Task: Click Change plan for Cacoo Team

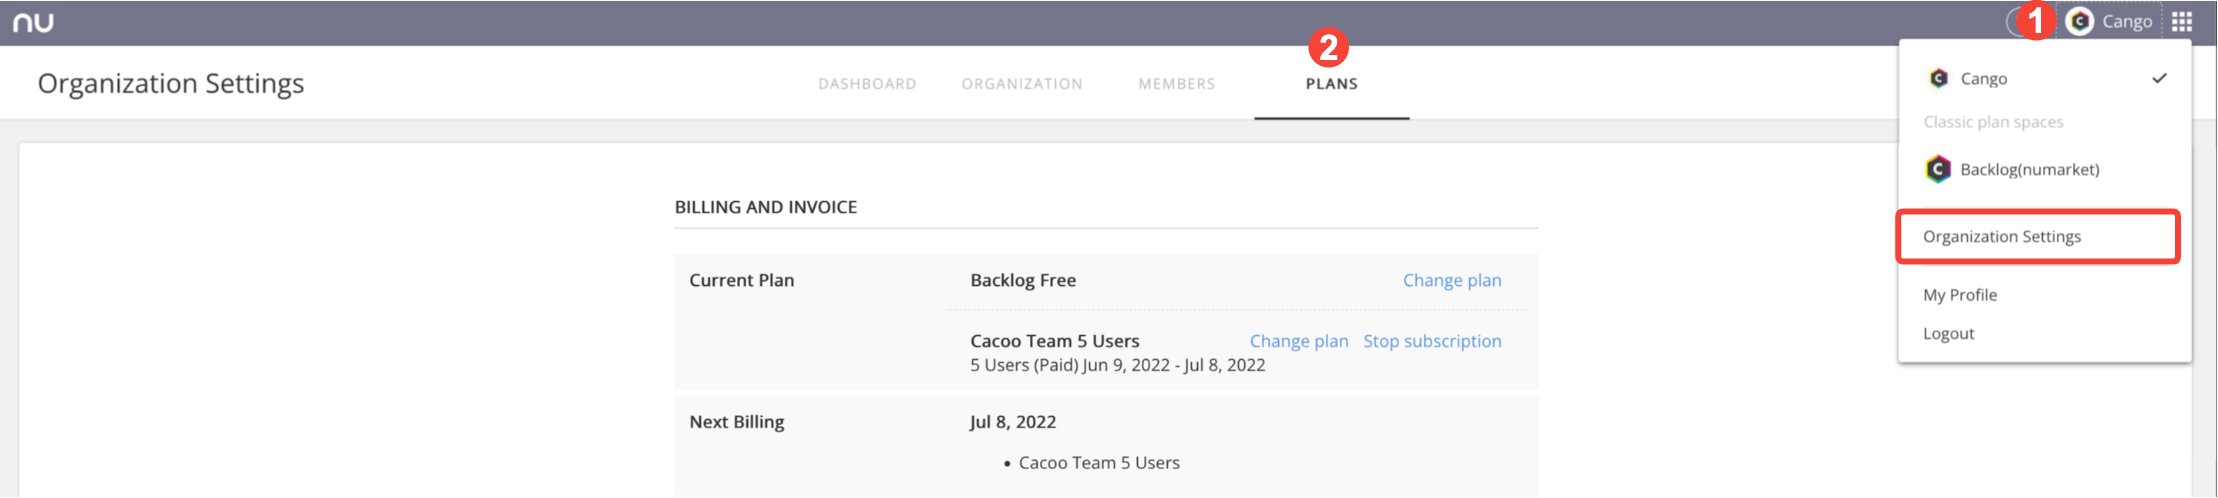Action: [1299, 342]
